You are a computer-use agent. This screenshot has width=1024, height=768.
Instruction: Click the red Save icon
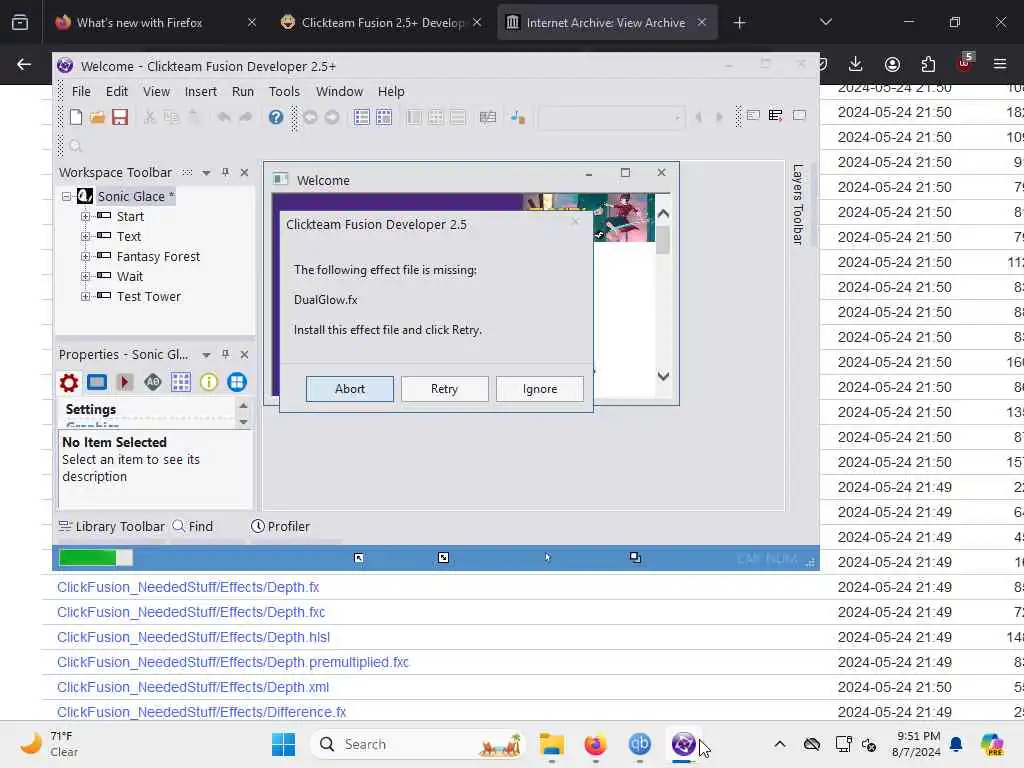pos(120,117)
